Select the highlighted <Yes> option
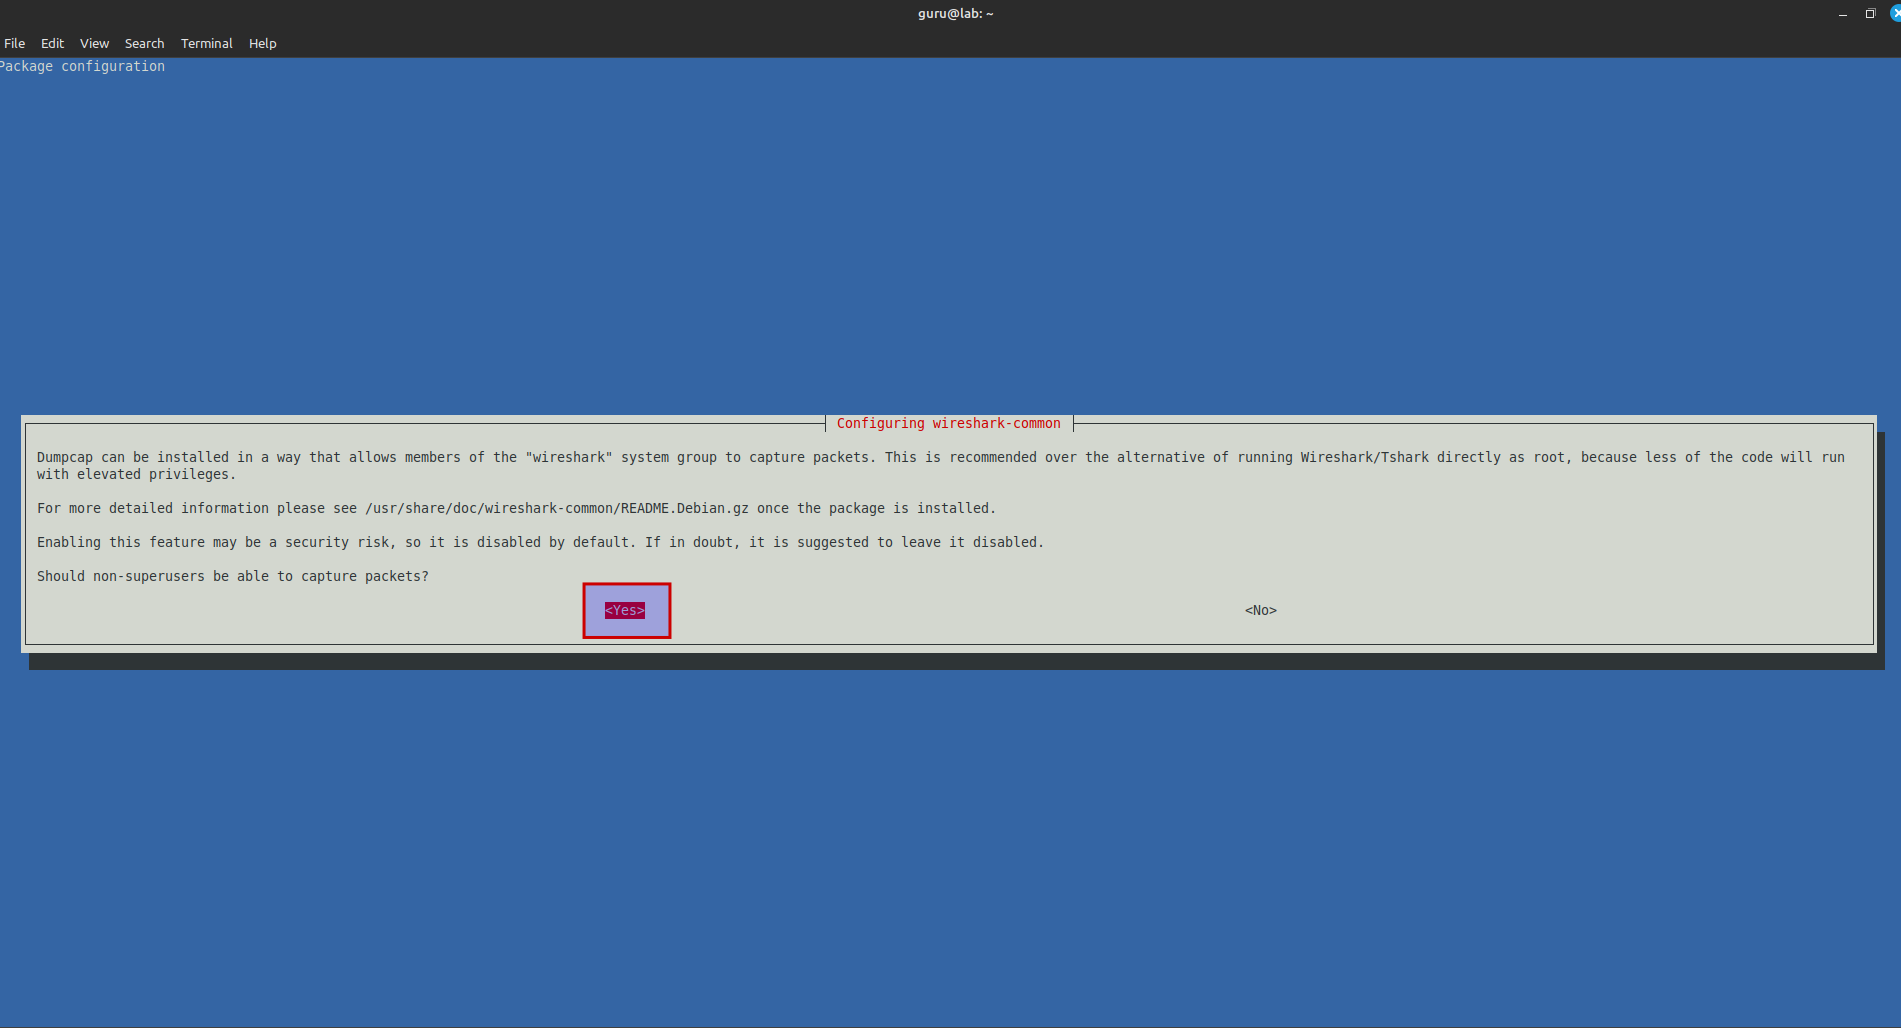The image size is (1901, 1028). pyautogui.click(x=625, y=610)
